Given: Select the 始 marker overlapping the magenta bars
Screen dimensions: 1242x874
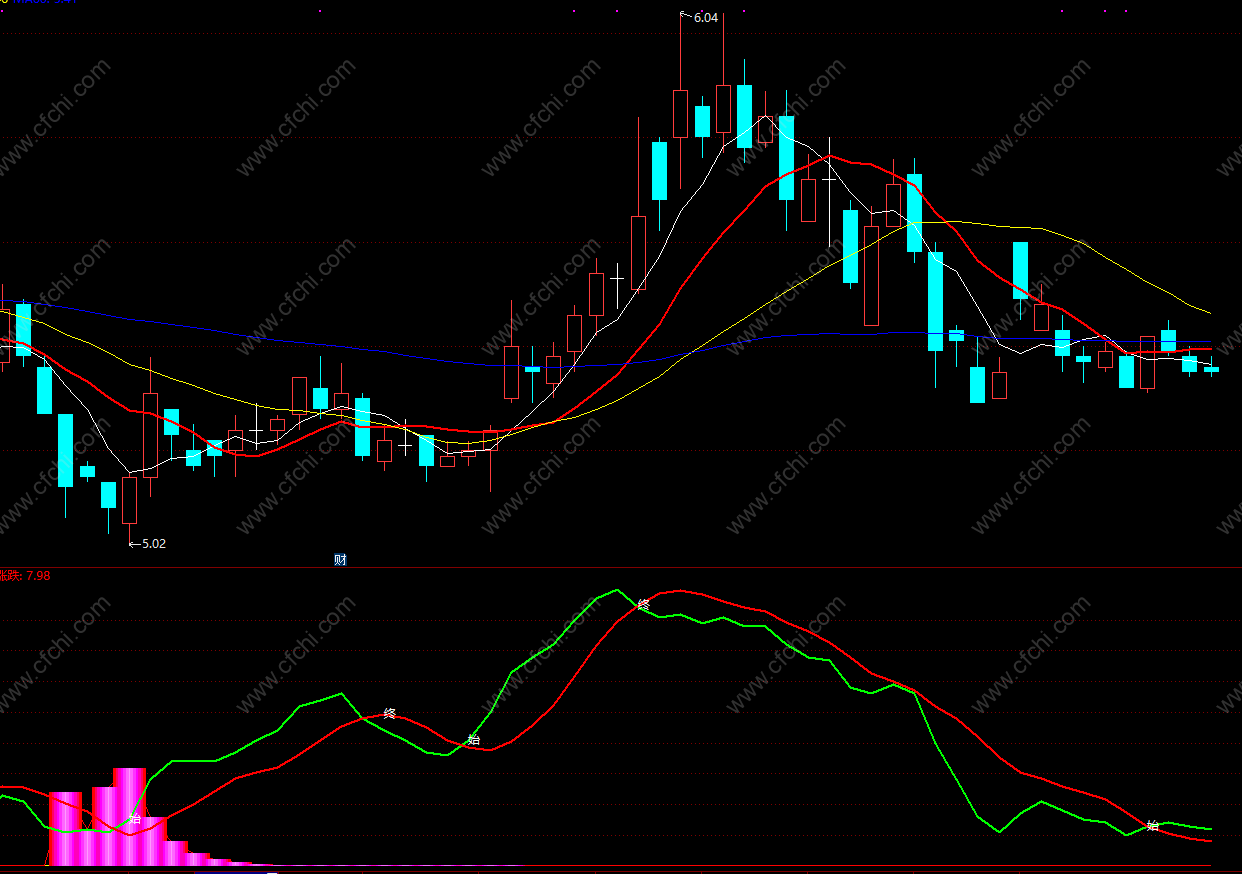Looking at the screenshot, I should (x=135, y=818).
